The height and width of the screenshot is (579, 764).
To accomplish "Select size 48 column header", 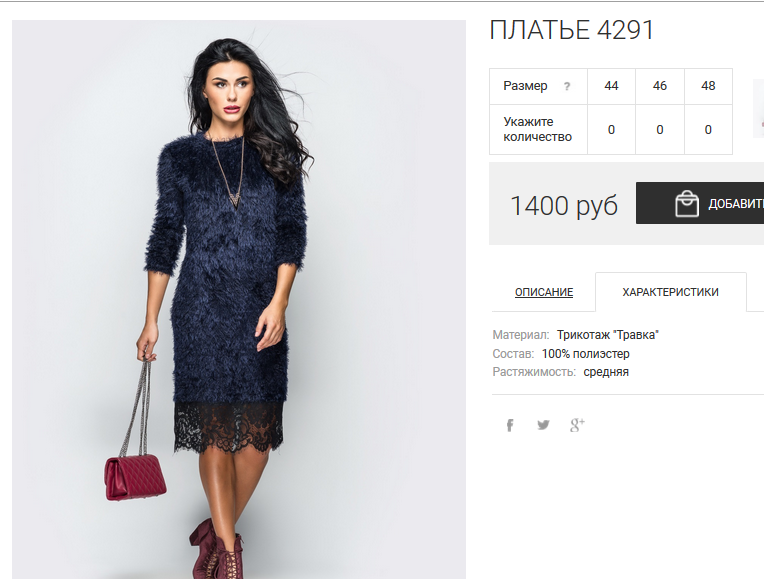I will 708,86.
